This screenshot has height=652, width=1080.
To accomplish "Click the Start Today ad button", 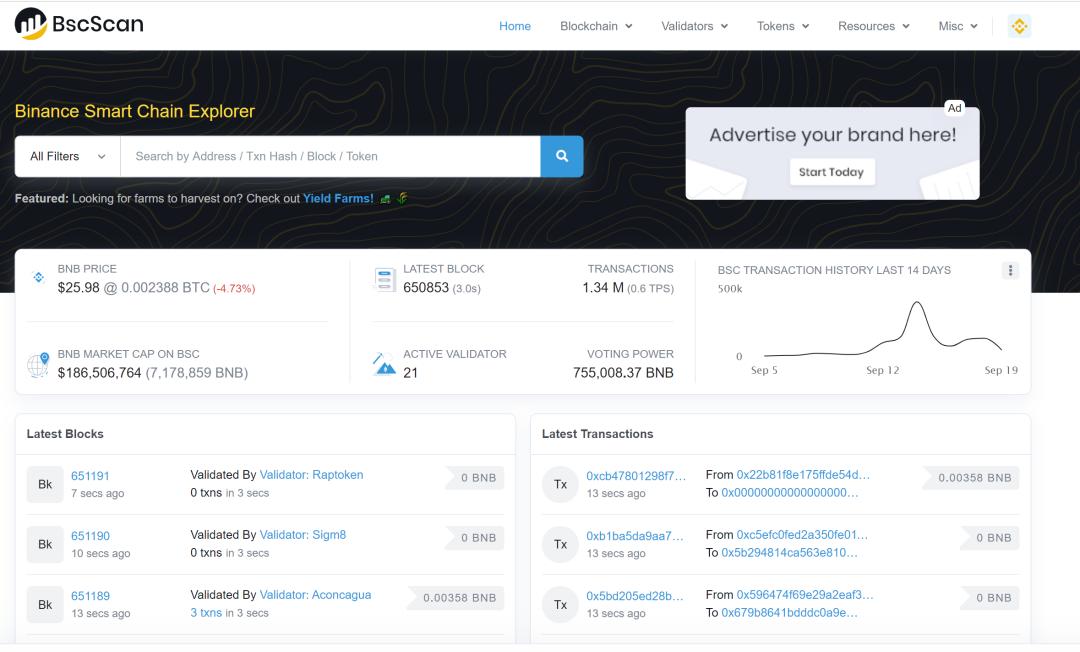I will click(x=831, y=172).
